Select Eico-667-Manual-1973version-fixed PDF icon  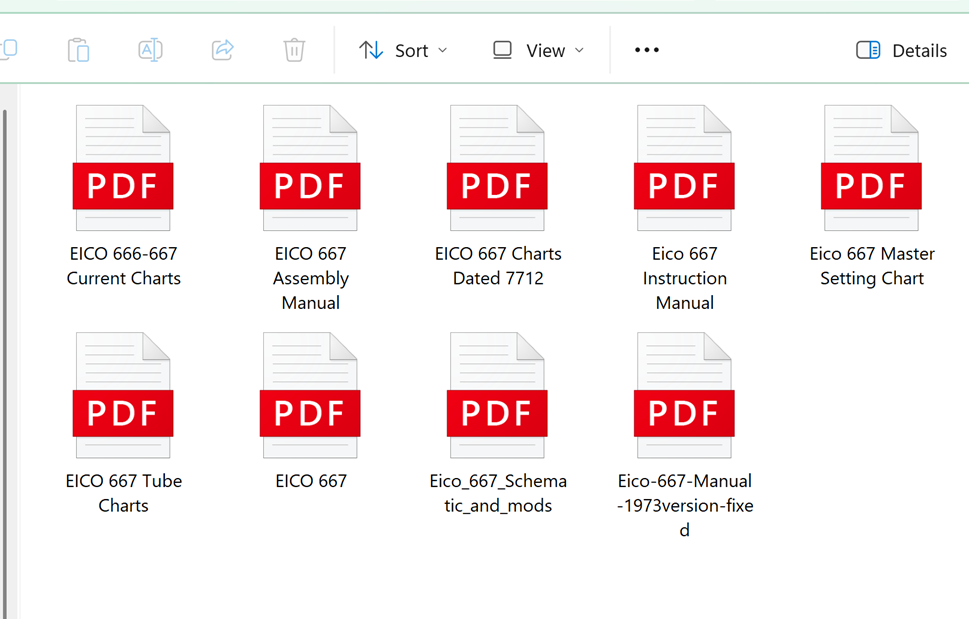point(684,395)
